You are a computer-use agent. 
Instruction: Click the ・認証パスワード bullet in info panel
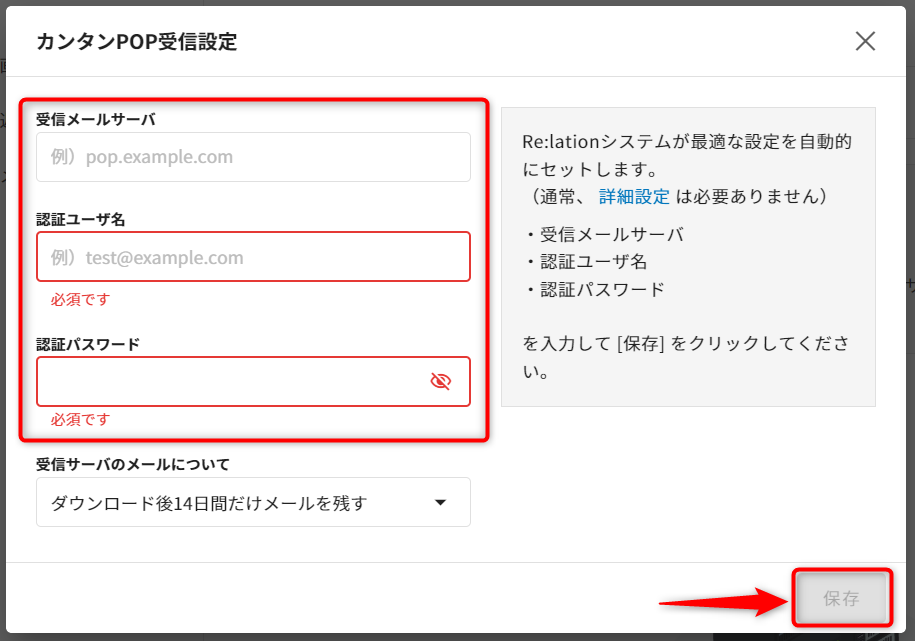[x=593, y=290]
